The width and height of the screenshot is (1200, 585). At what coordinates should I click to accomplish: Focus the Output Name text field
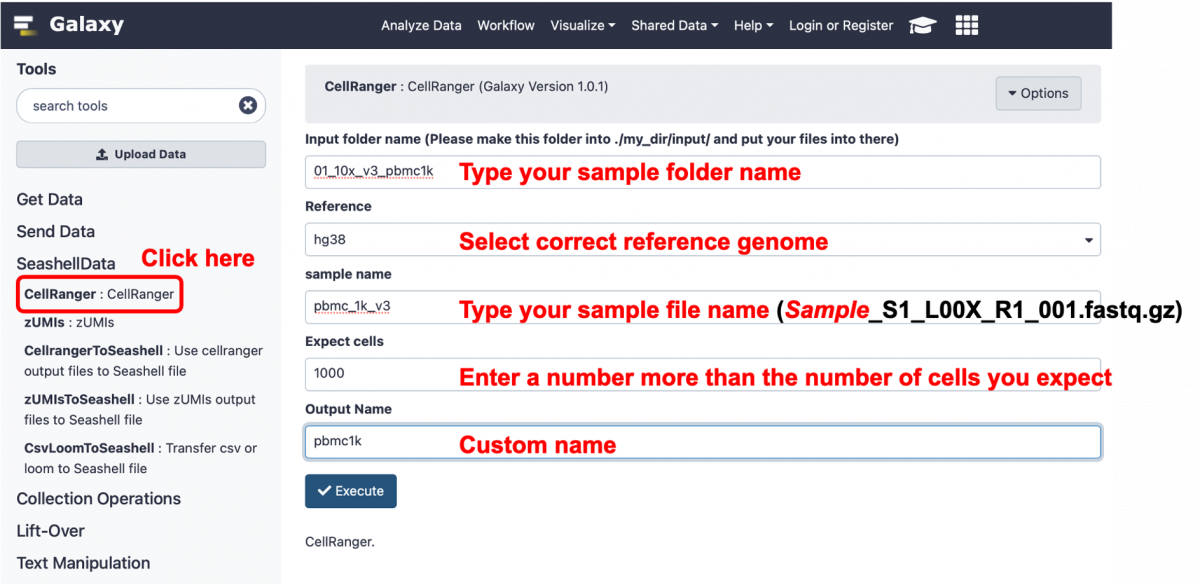click(702, 442)
